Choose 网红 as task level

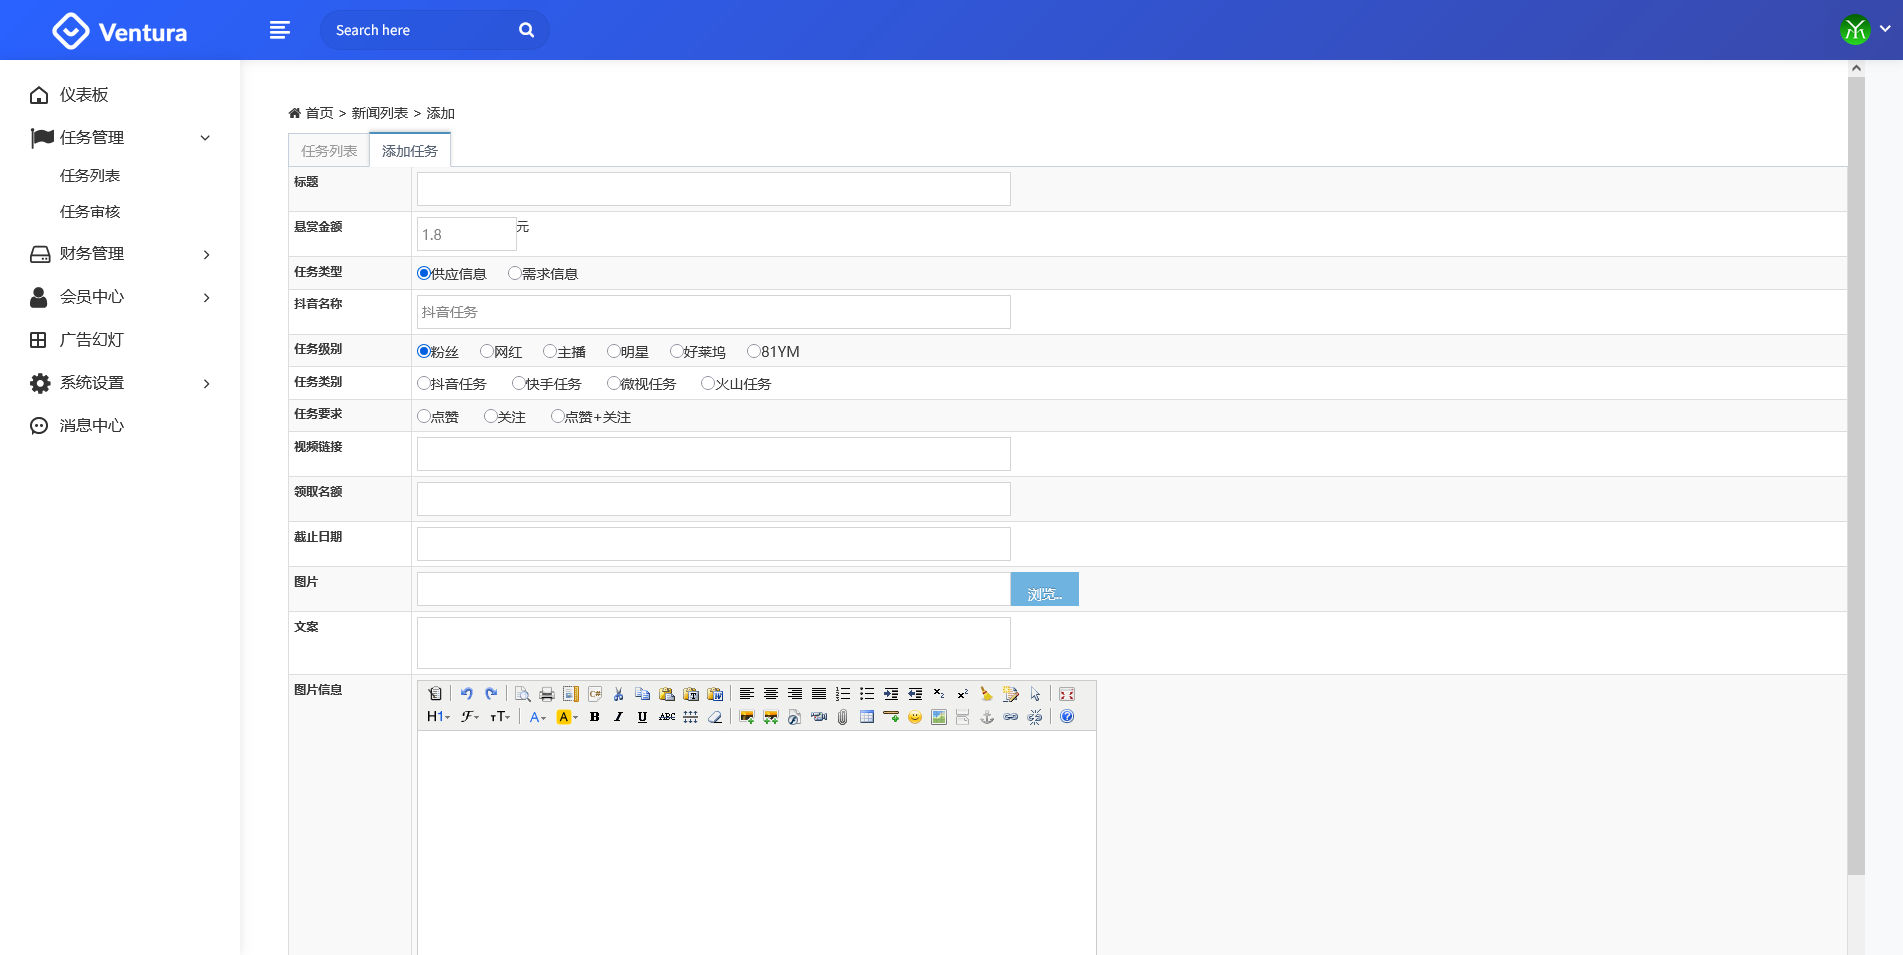[487, 351]
